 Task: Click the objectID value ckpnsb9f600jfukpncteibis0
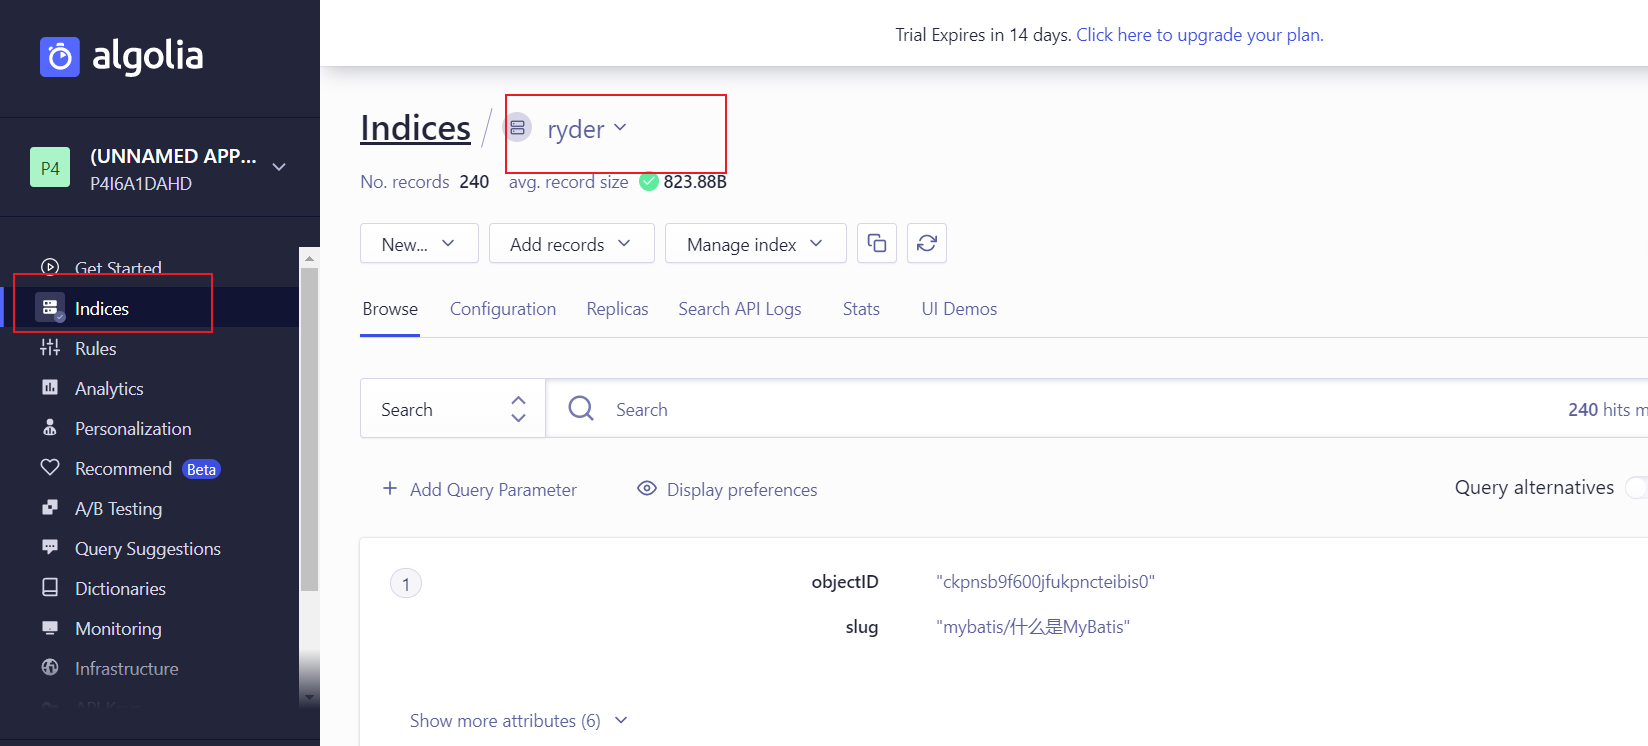[x=1045, y=582]
